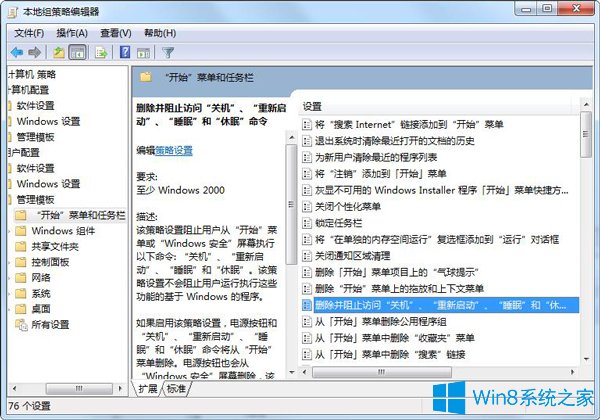
Task: Toggle the action pane toolbar icon
Action: (143, 53)
